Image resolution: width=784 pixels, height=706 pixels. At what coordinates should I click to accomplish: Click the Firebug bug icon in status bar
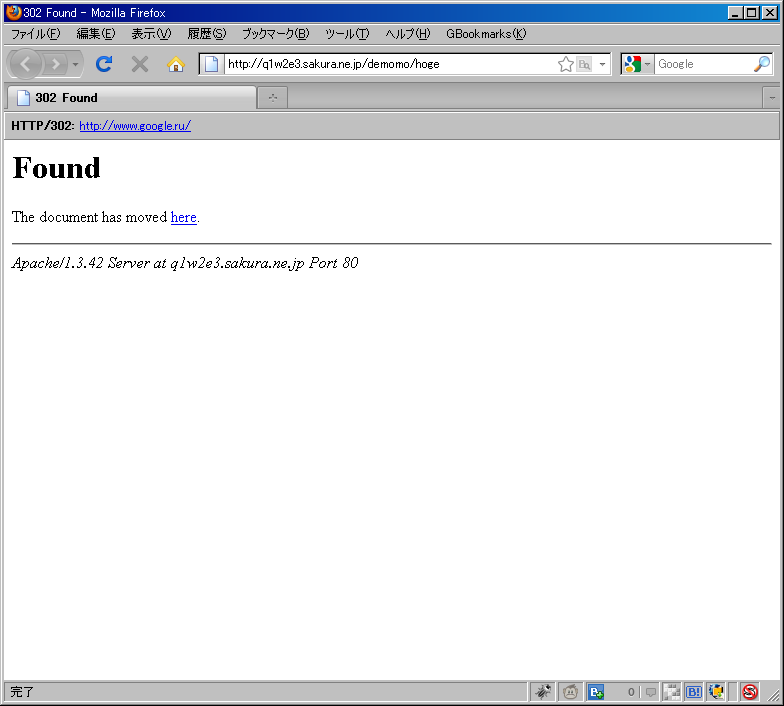click(x=543, y=692)
